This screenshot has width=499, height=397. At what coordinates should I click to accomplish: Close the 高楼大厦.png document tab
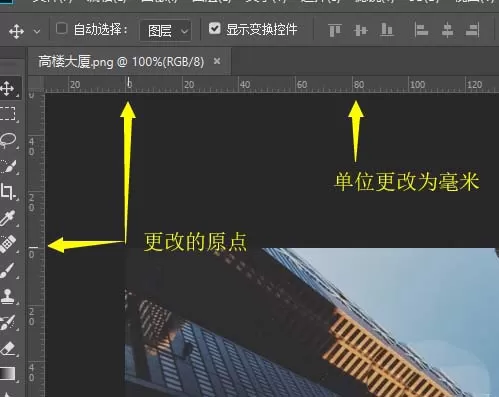(217, 61)
